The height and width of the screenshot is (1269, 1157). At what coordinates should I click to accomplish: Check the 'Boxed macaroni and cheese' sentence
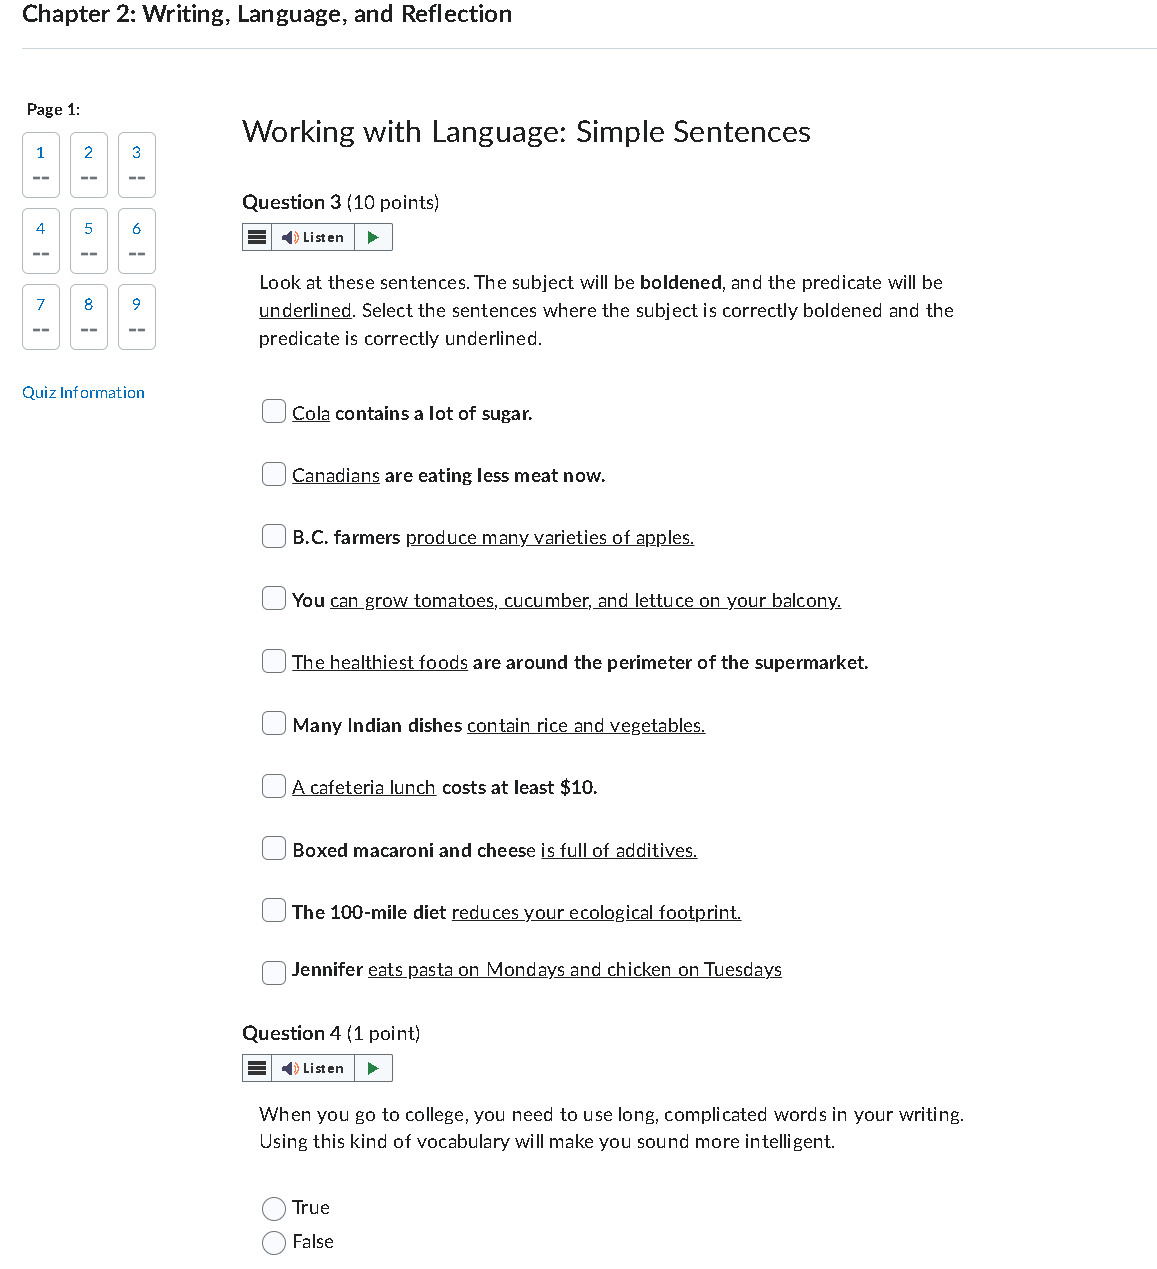point(273,848)
